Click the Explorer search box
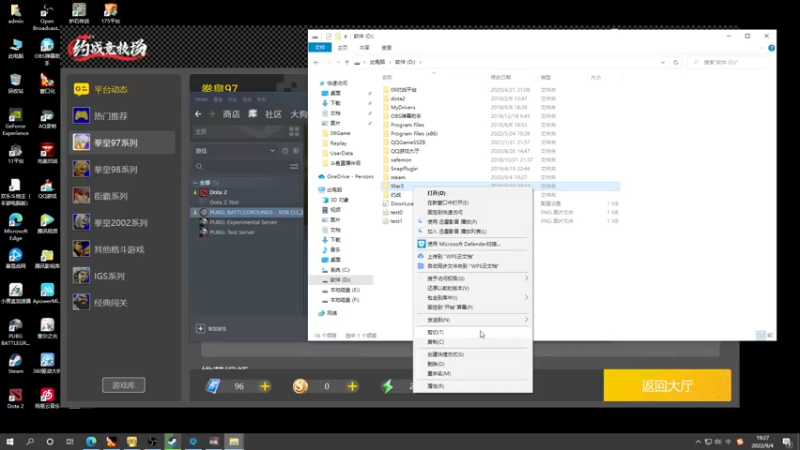This screenshot has height=450, width=800. click(x=728, y=62)
